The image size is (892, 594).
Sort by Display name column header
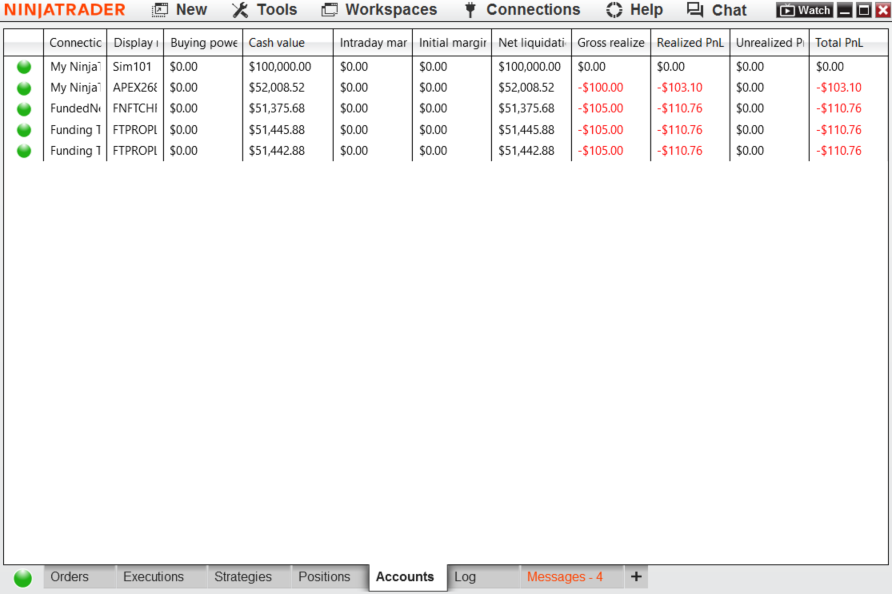tap(135, 43)
